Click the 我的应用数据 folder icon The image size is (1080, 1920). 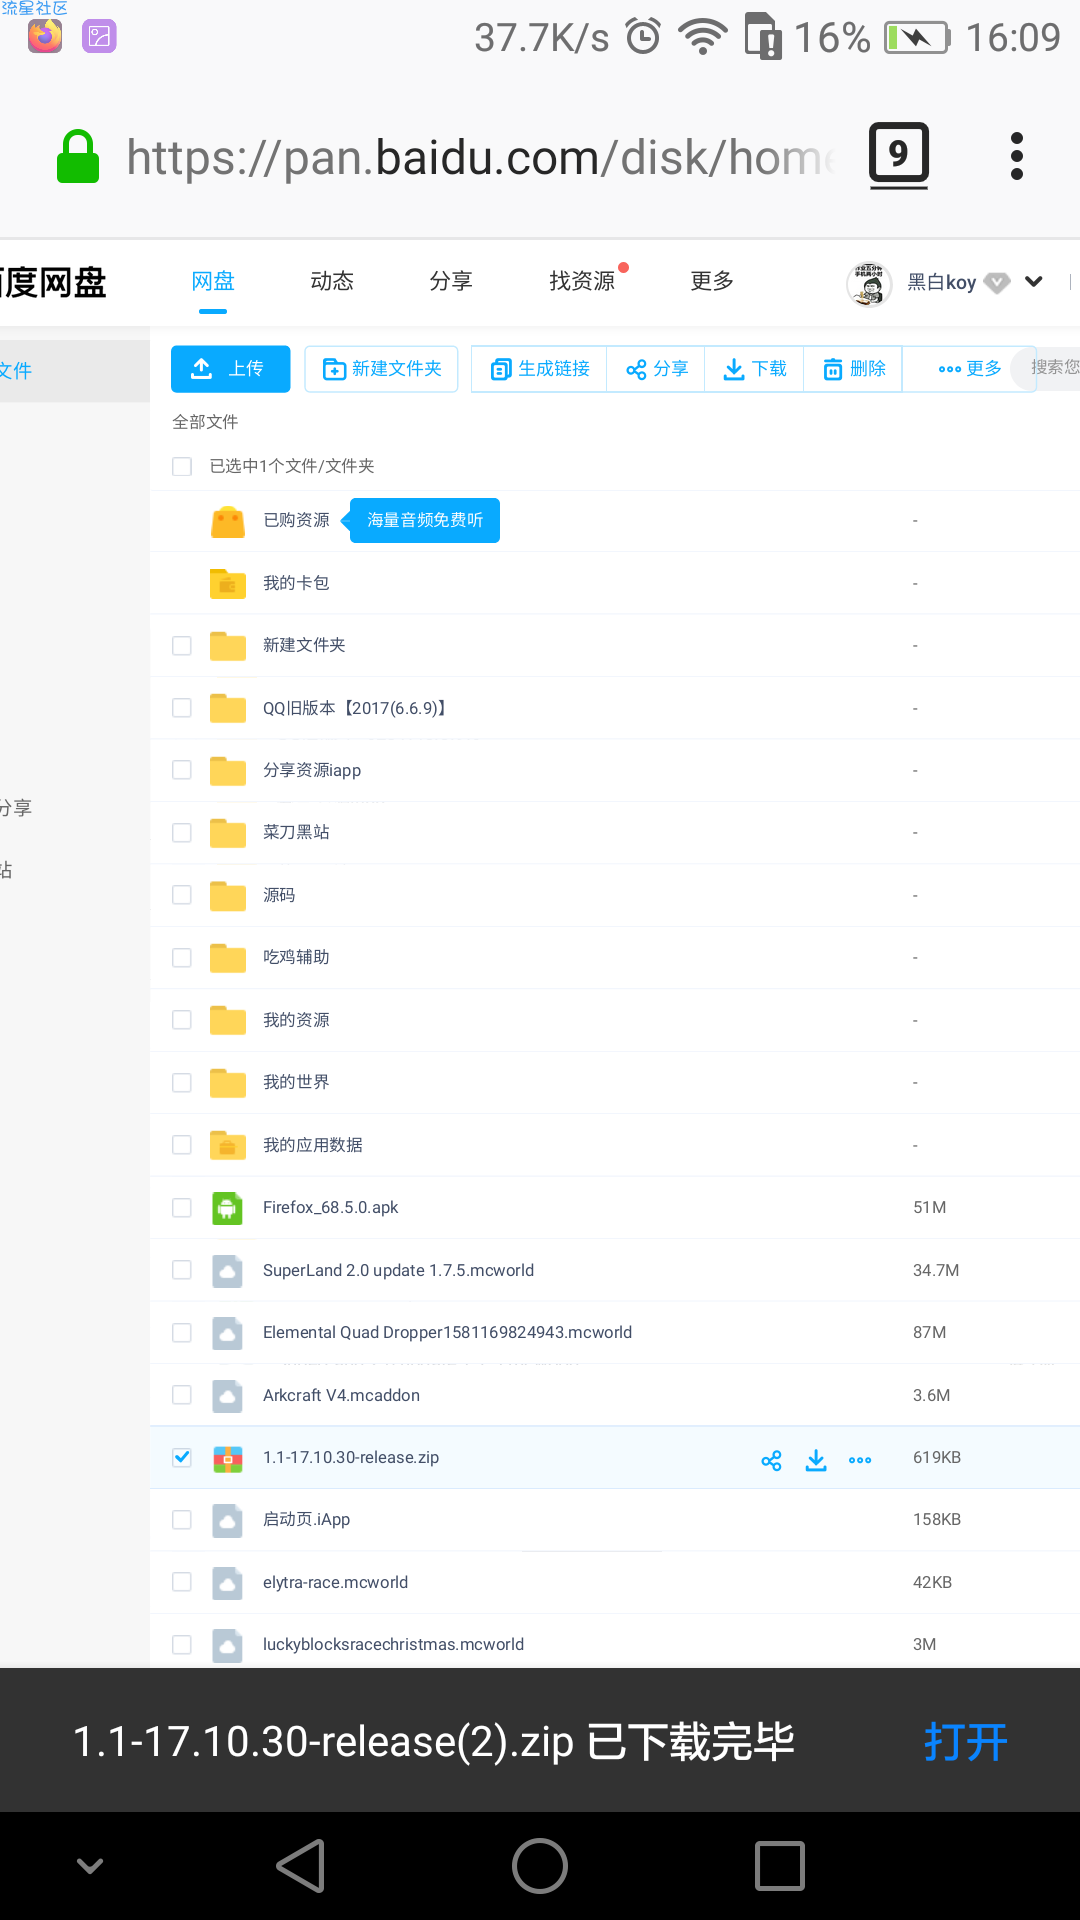228,1145
